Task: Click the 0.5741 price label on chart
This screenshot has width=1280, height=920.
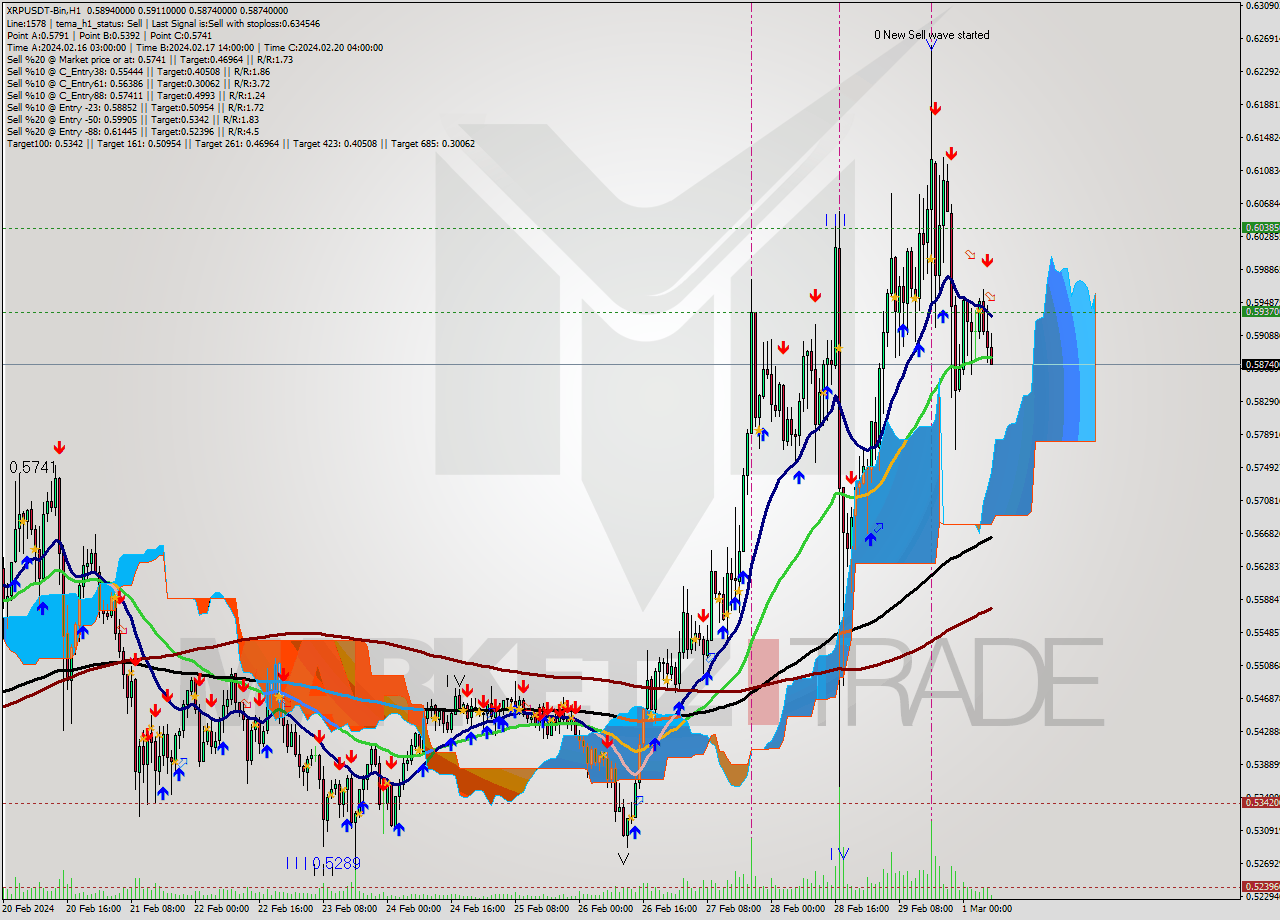Action: [33, 467]
